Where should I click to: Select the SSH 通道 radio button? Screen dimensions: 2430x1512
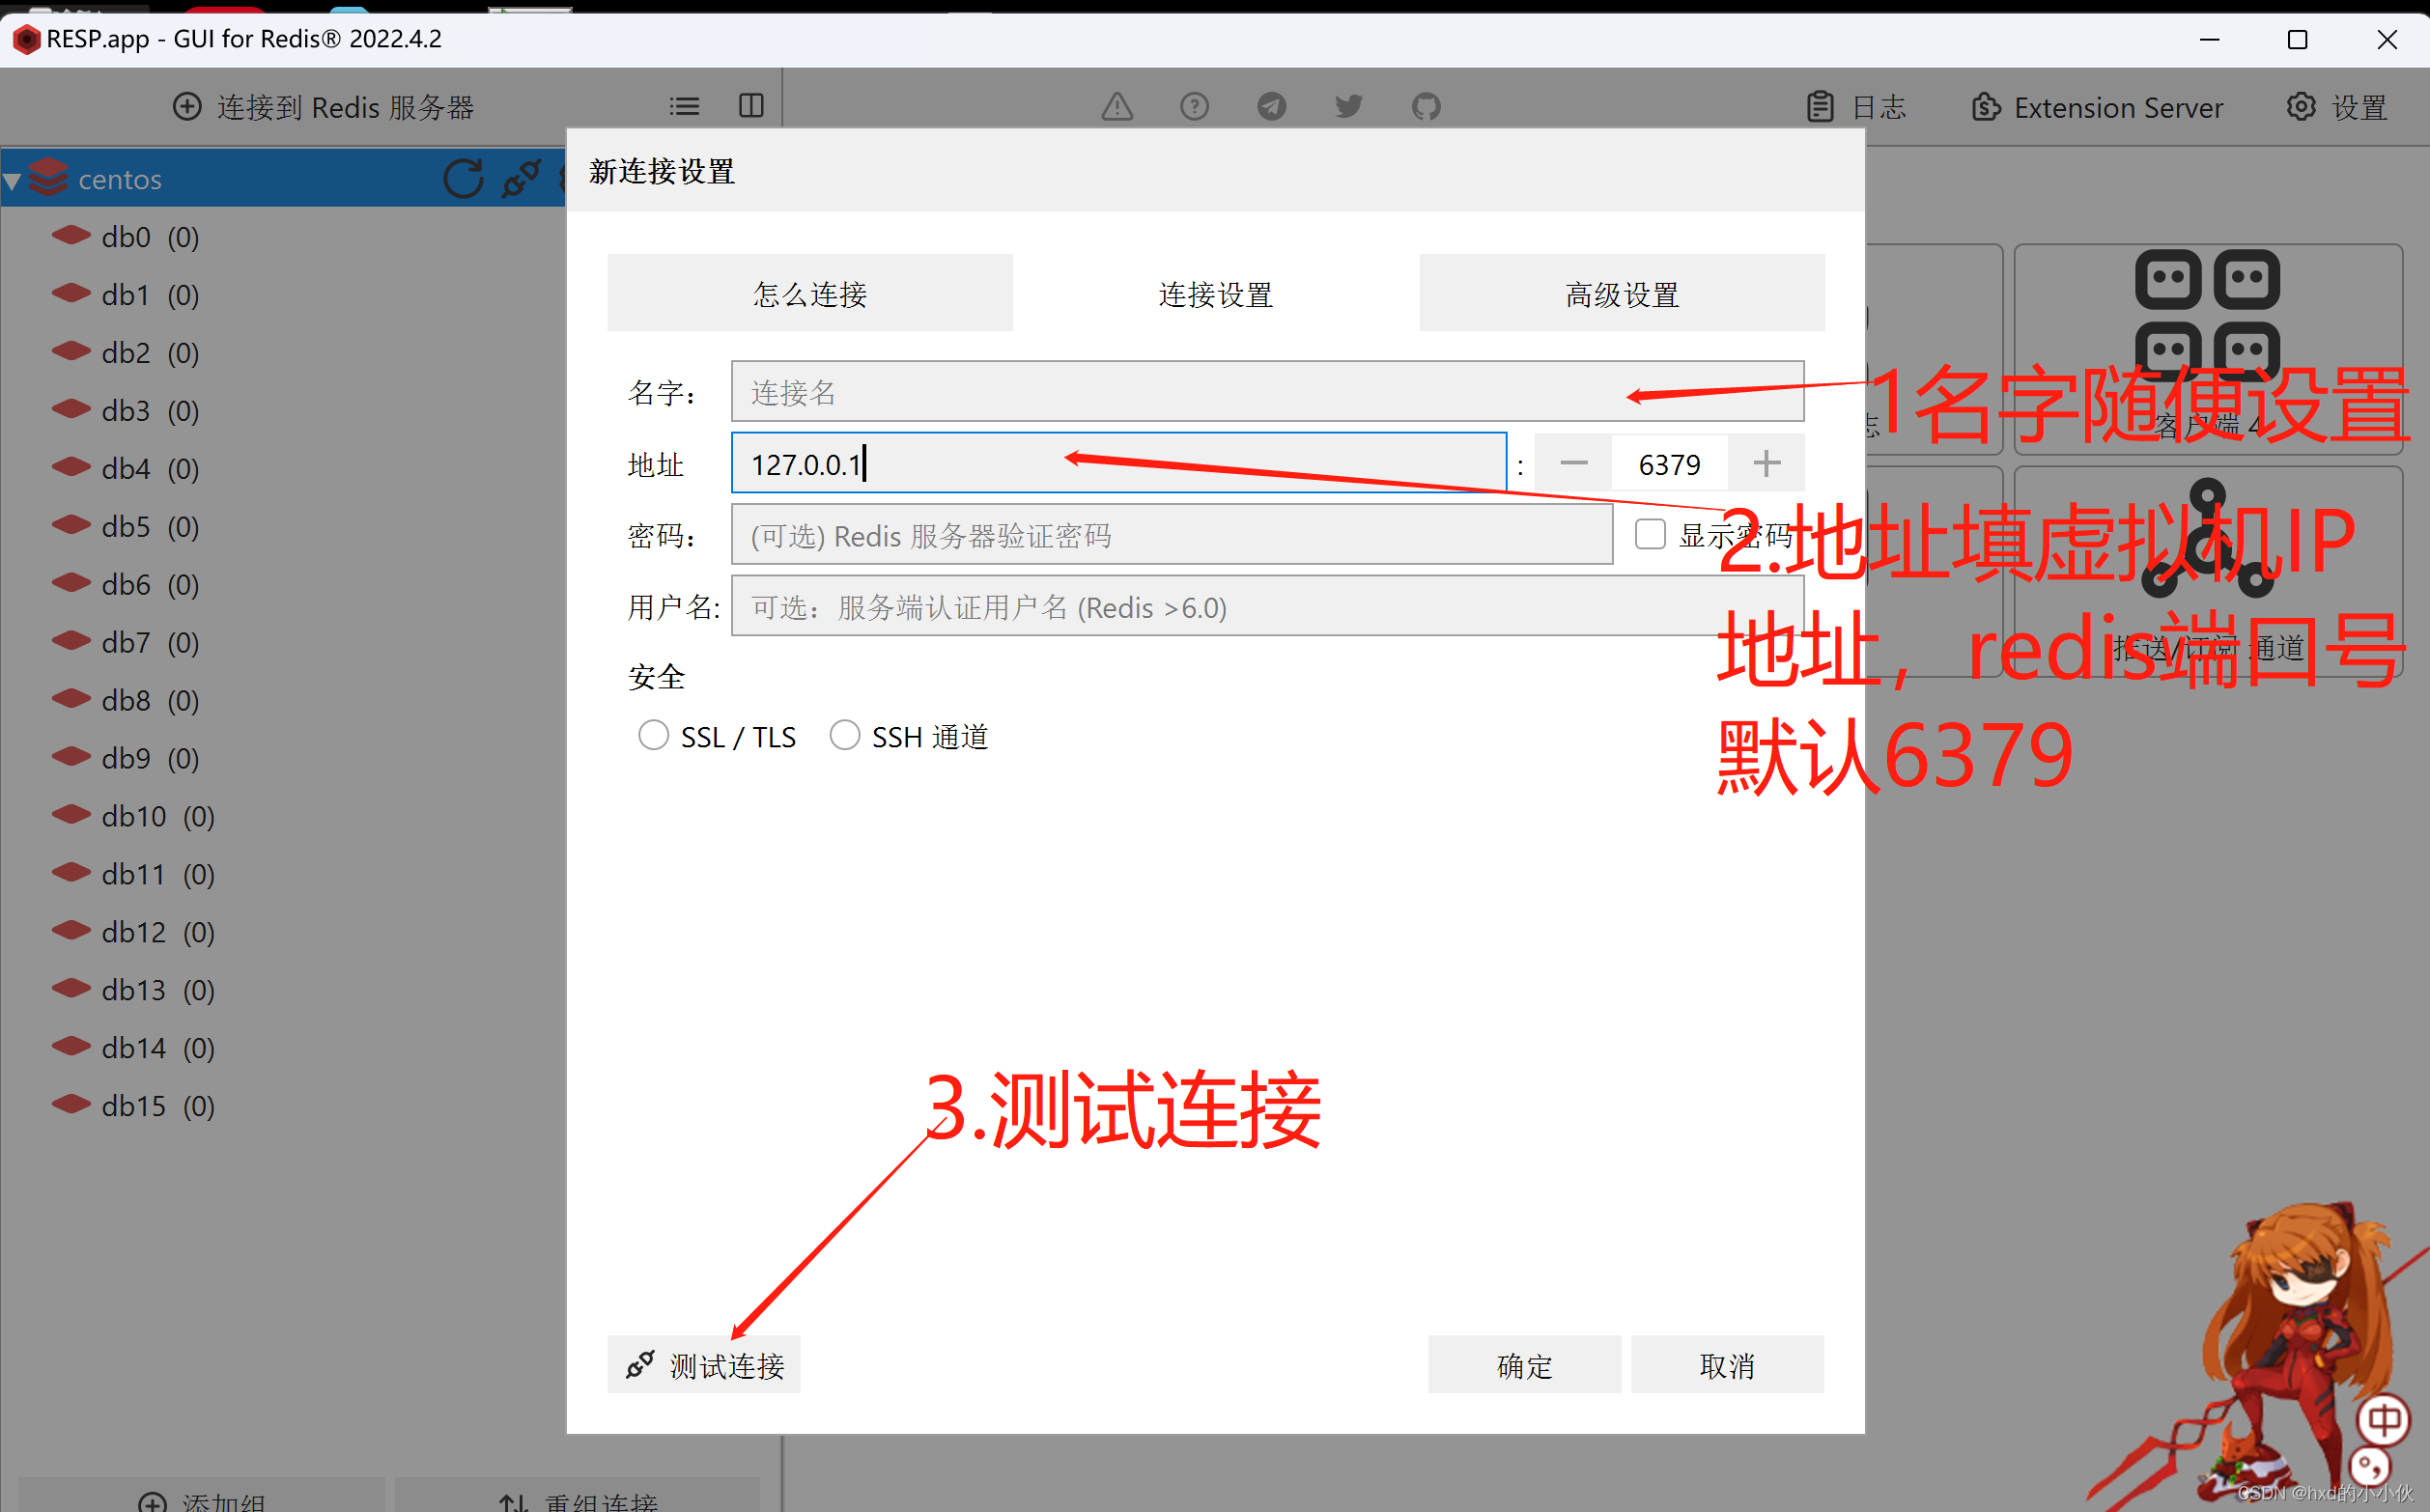tap(844, 735)
